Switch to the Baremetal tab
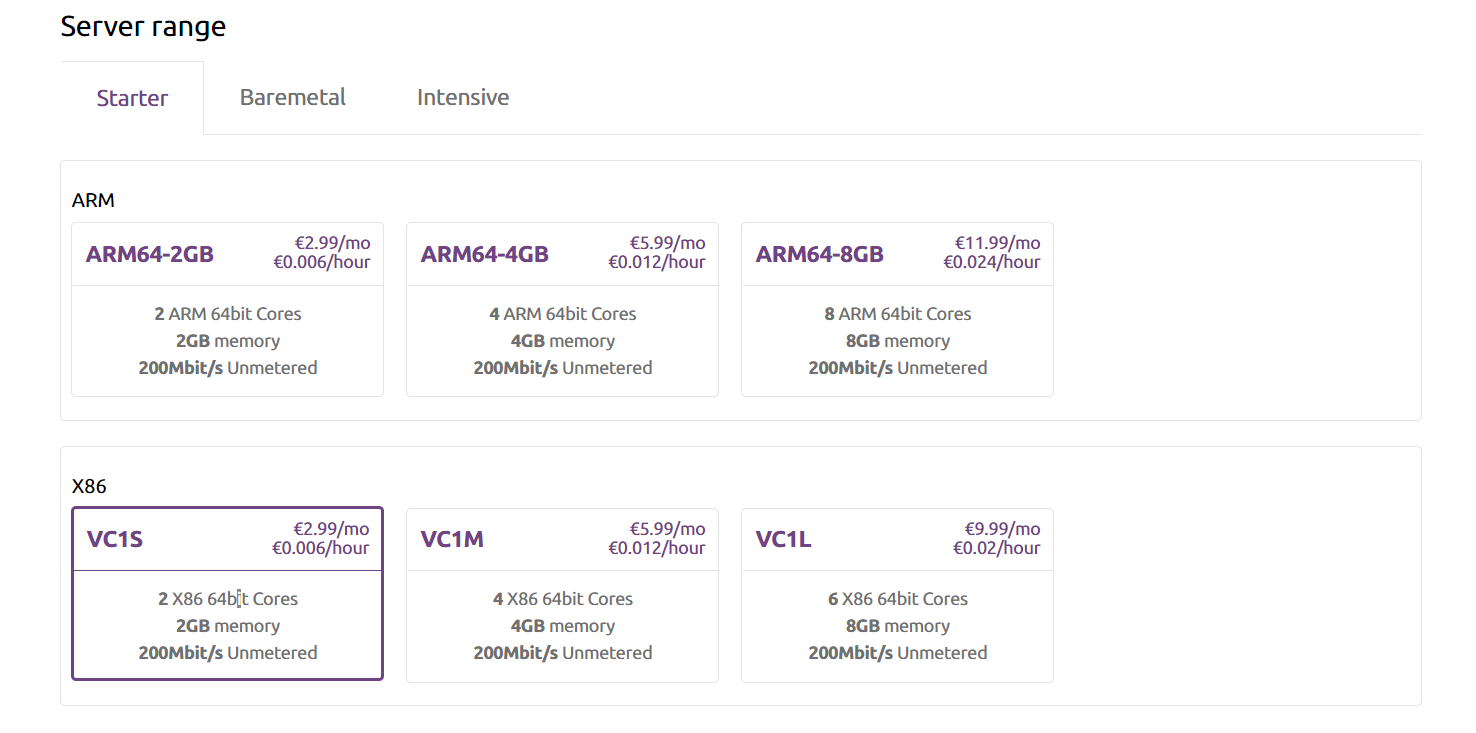Viewport: 1476px width, 733px height. [293, 97]
